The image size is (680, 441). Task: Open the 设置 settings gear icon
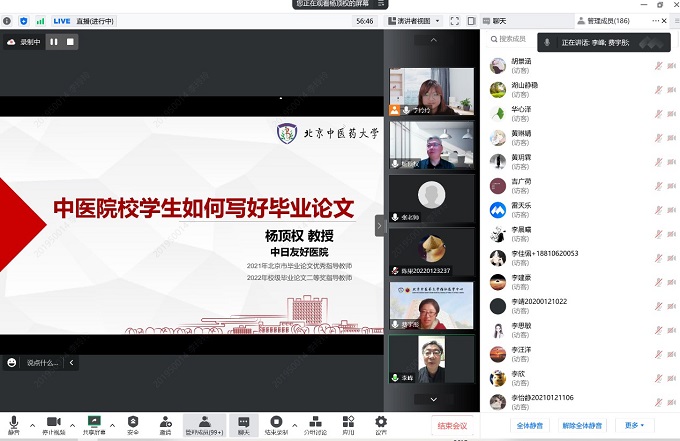[x=380, y=421]
